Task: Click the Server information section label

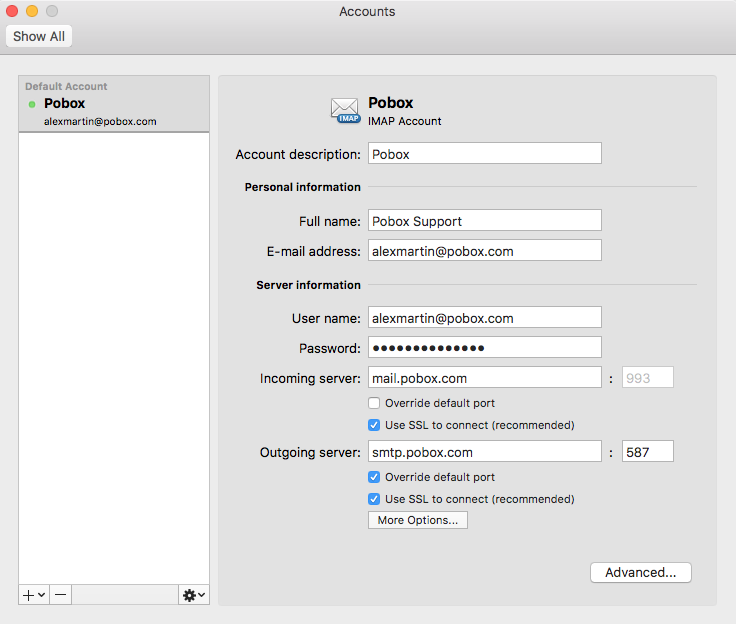Action: point(308,285)
